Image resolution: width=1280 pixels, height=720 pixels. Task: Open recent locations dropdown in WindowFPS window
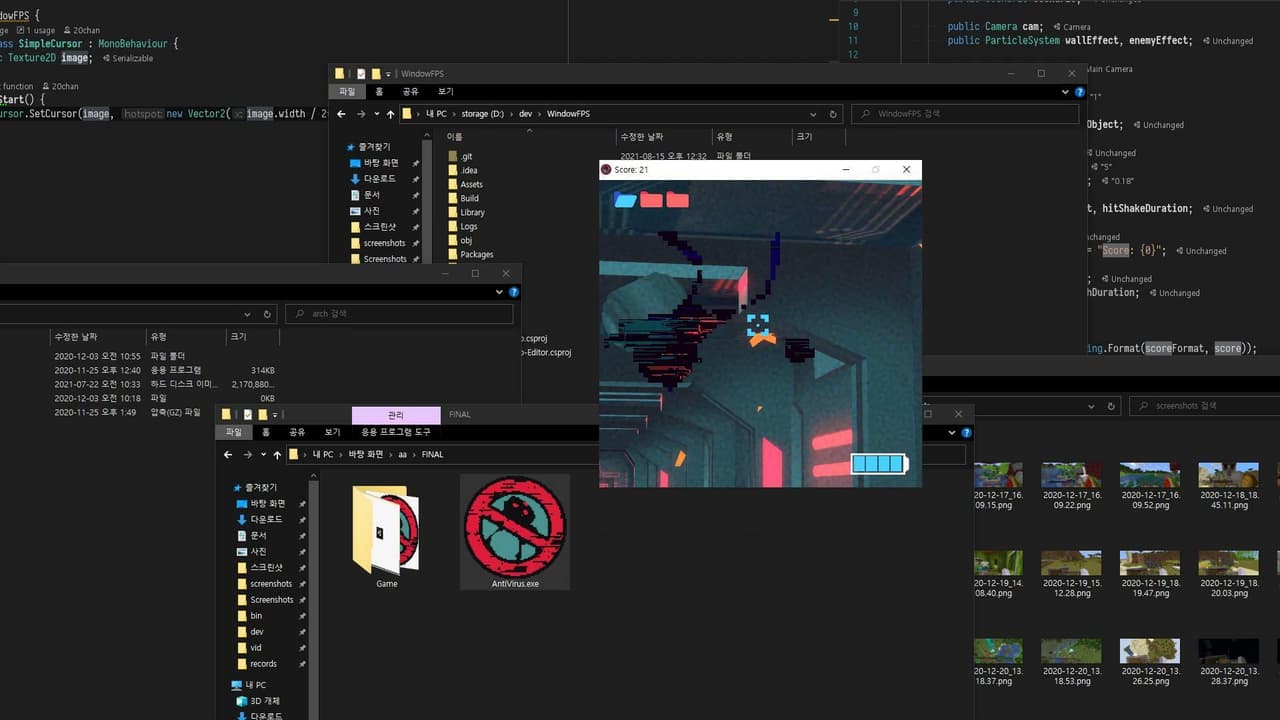tap(376, 114)
